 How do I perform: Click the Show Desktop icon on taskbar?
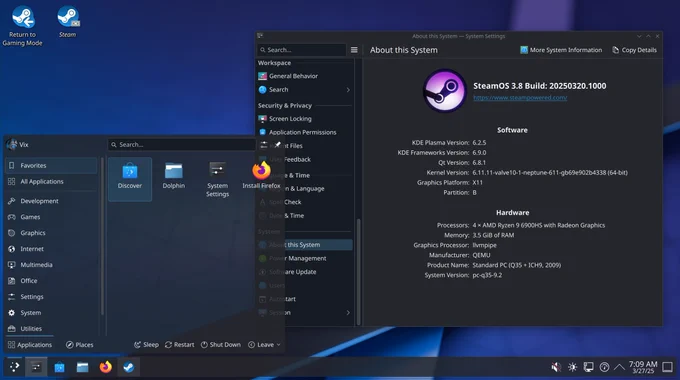point(667,367)
